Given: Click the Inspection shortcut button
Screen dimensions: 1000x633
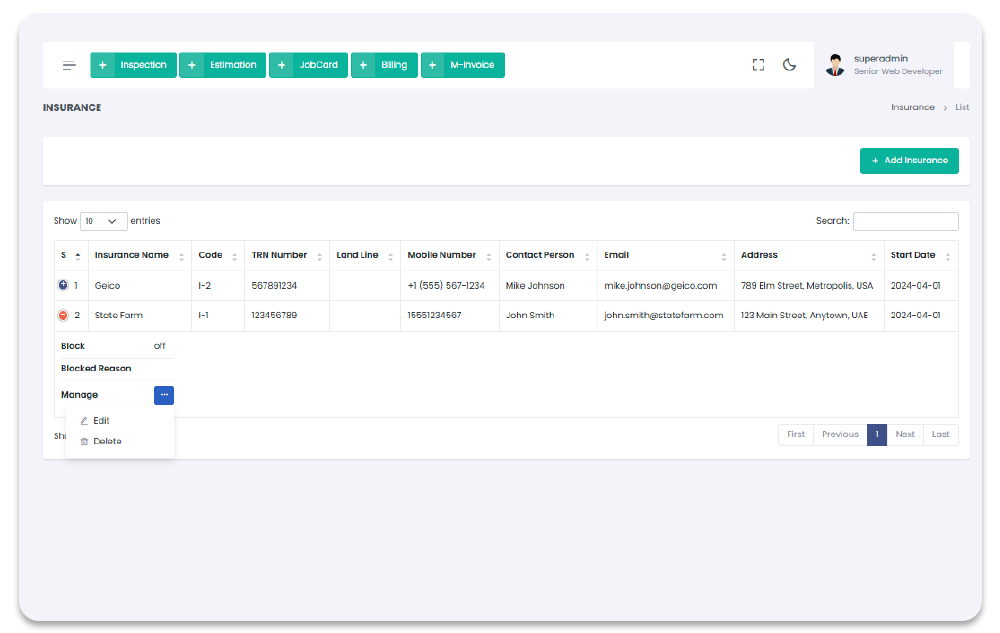Looking at the screenshot, I should 134,65.
